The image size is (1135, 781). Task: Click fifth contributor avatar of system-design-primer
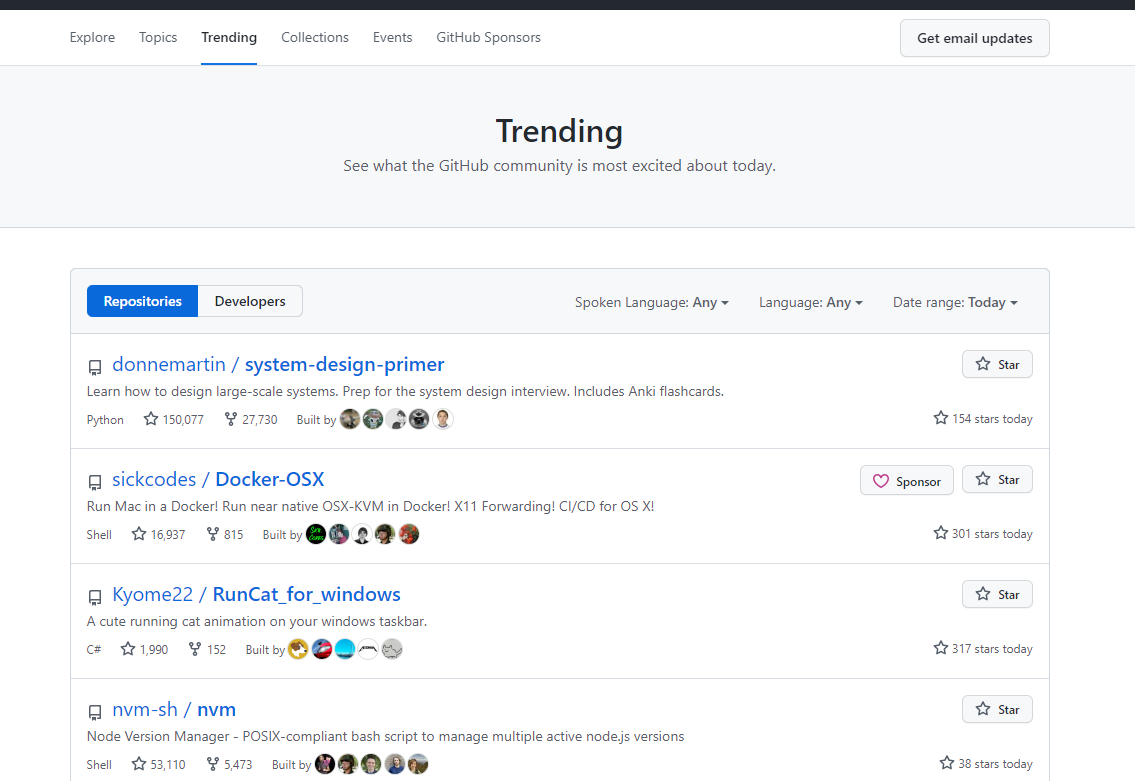(x=443, y=419)
